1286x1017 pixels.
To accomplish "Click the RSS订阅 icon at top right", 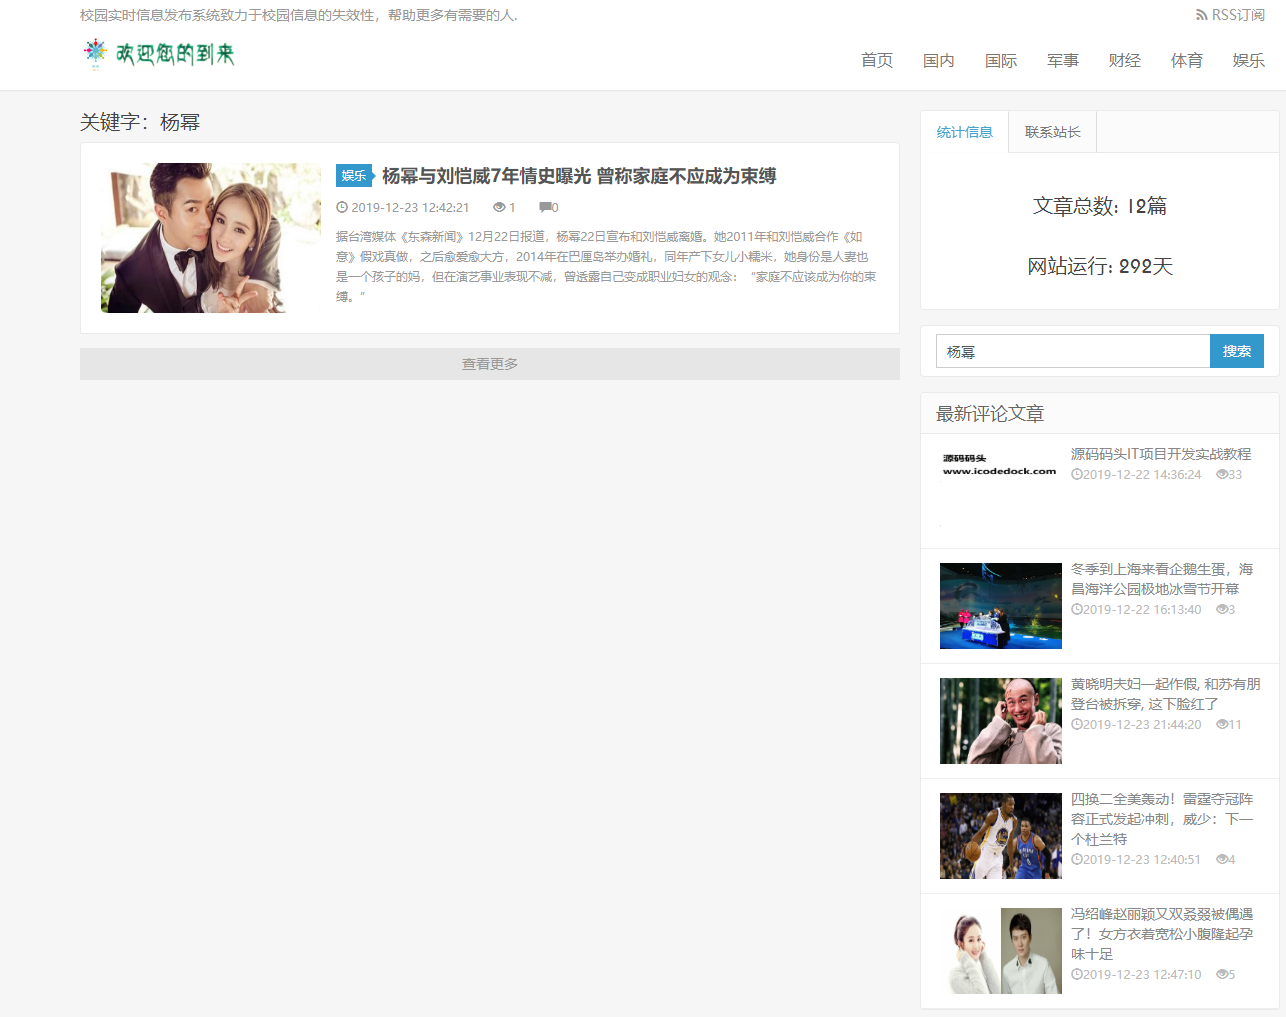I will (1200, 14).
